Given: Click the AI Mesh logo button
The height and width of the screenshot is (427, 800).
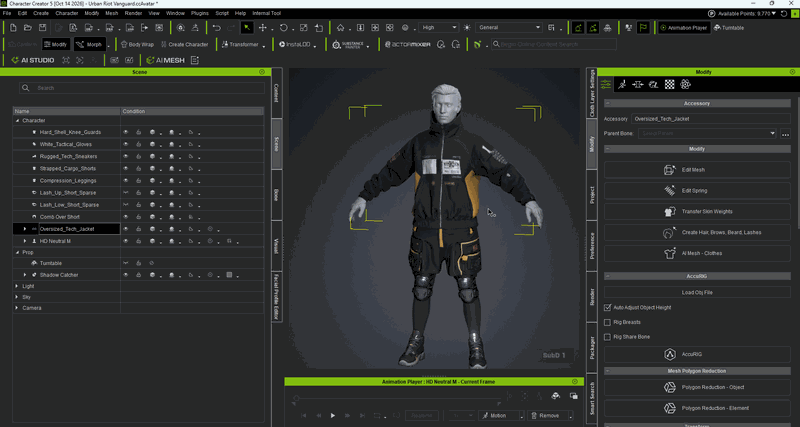Looking at the screenshot, I should pos(165,60).
